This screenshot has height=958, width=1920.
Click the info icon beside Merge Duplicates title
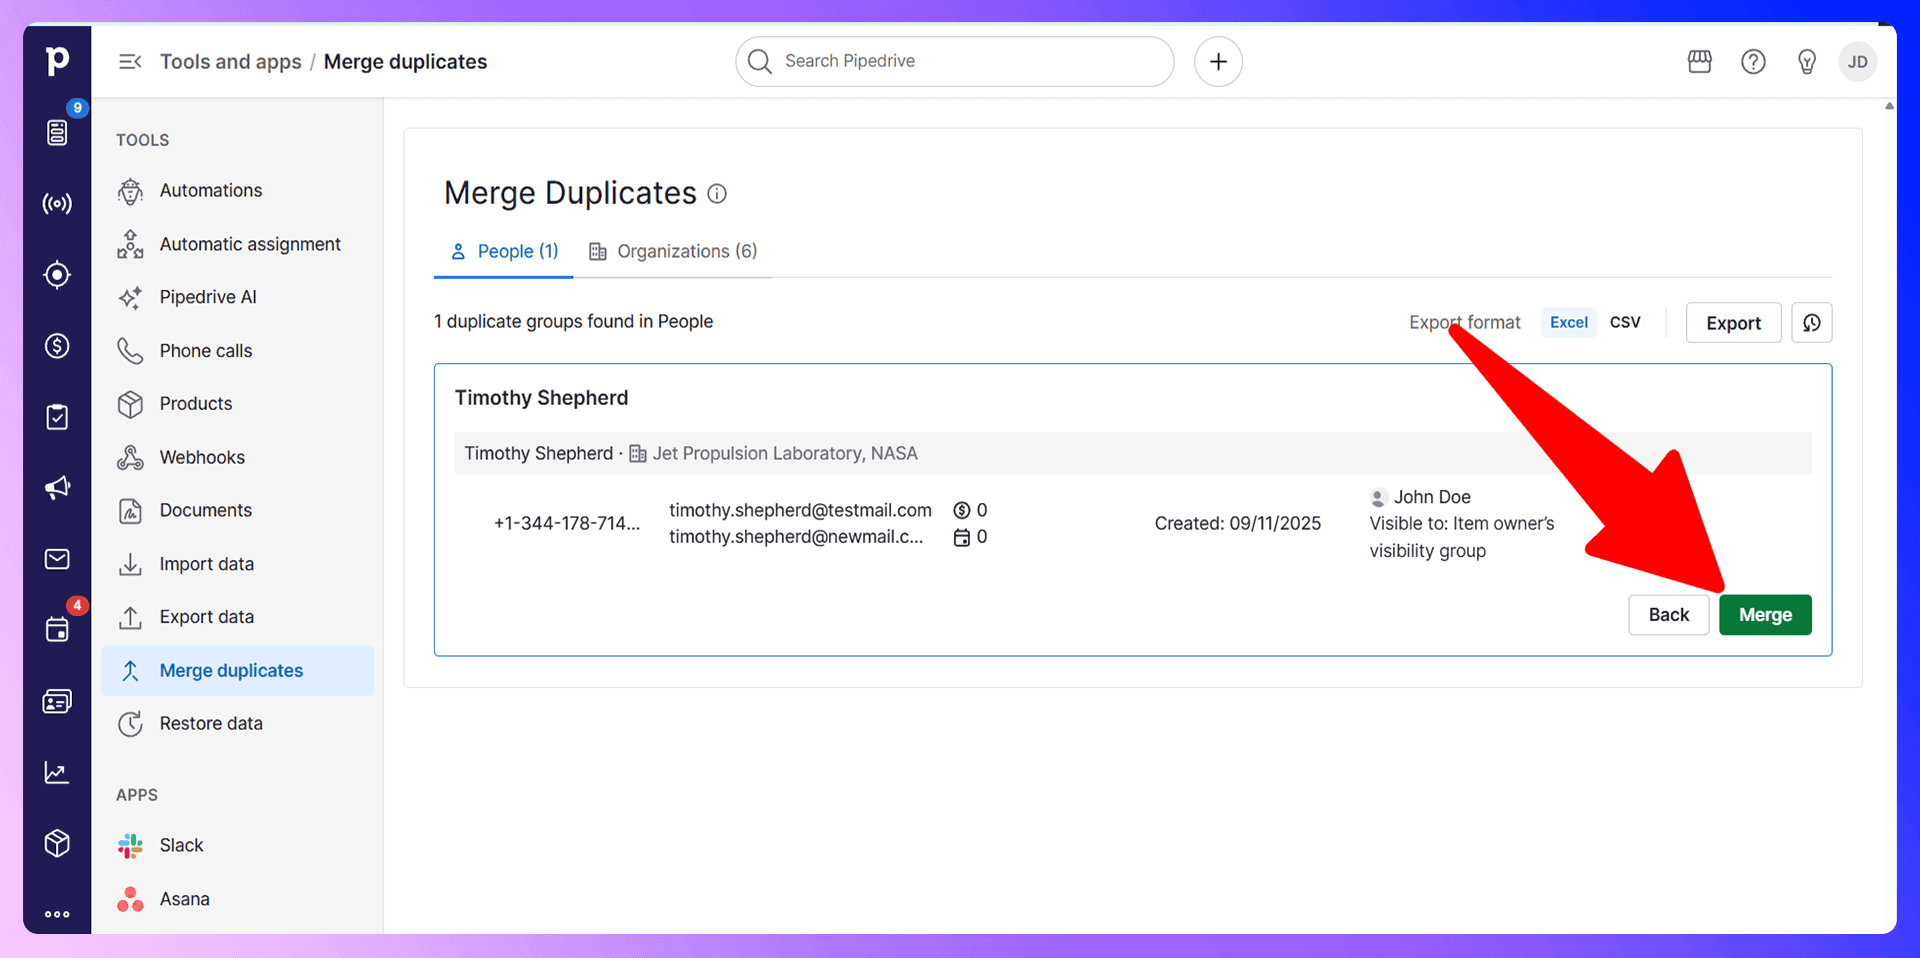tap(717, 194)
